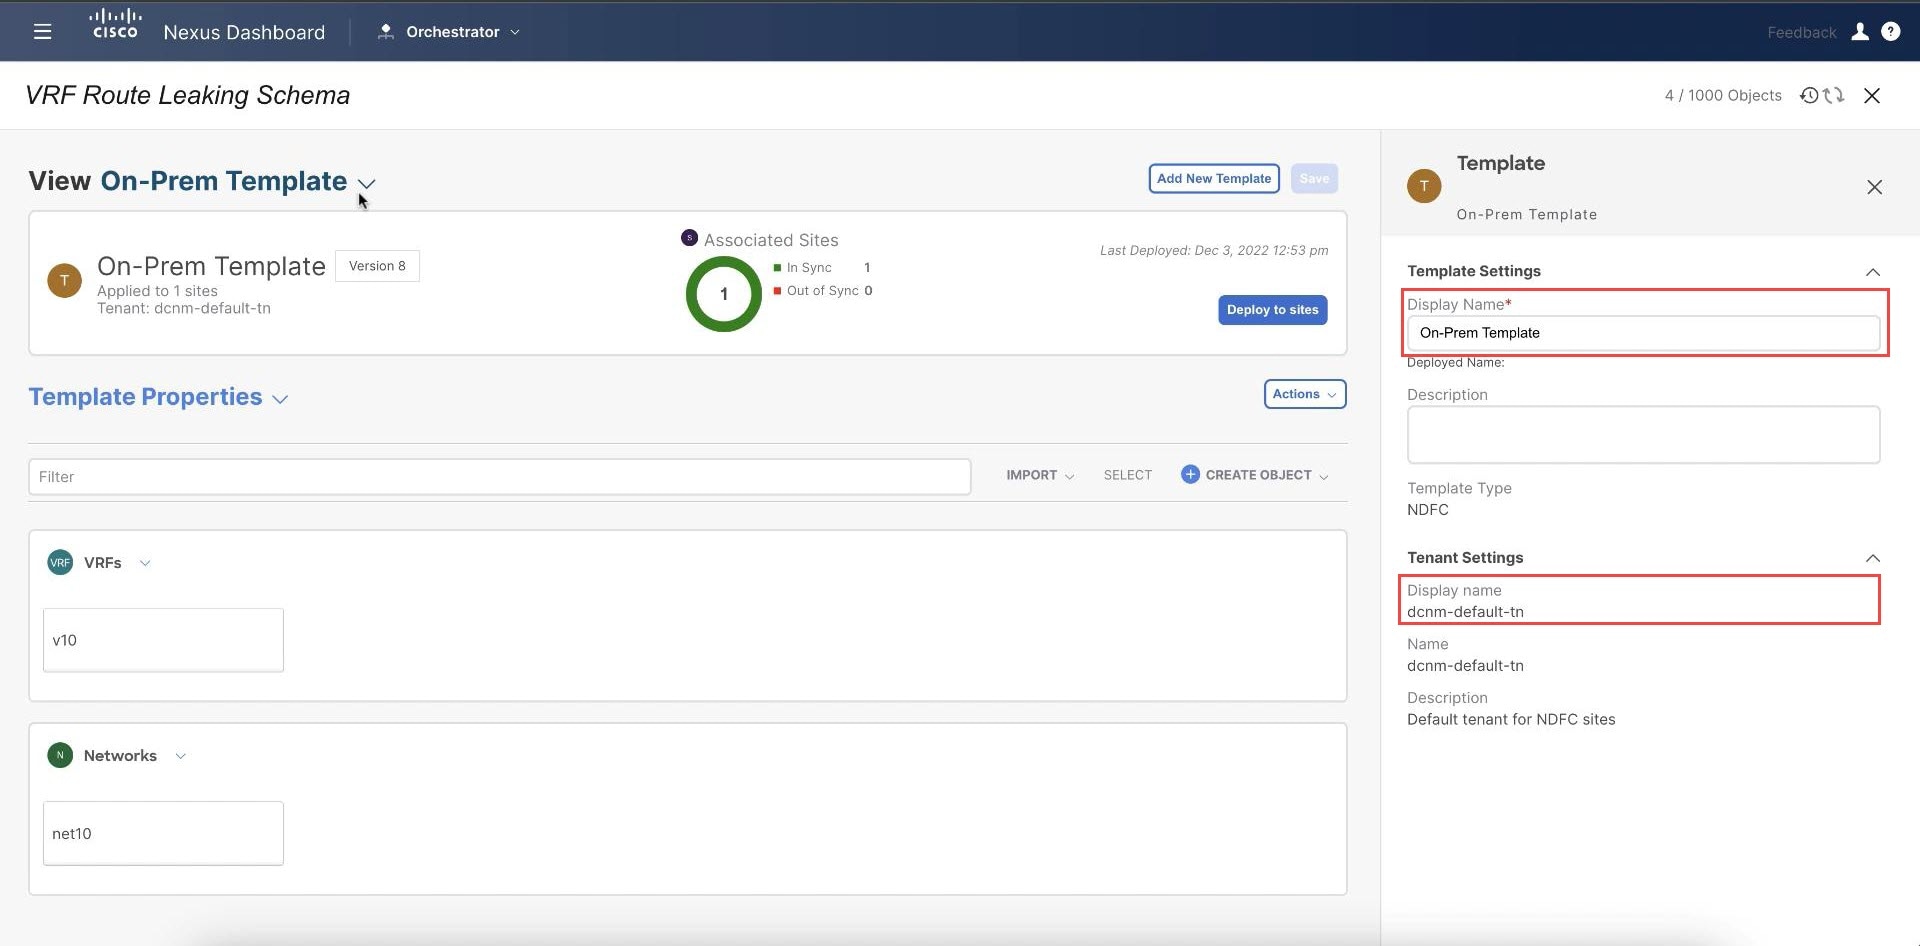Close the Template side panel

(x=1874, y=187)
